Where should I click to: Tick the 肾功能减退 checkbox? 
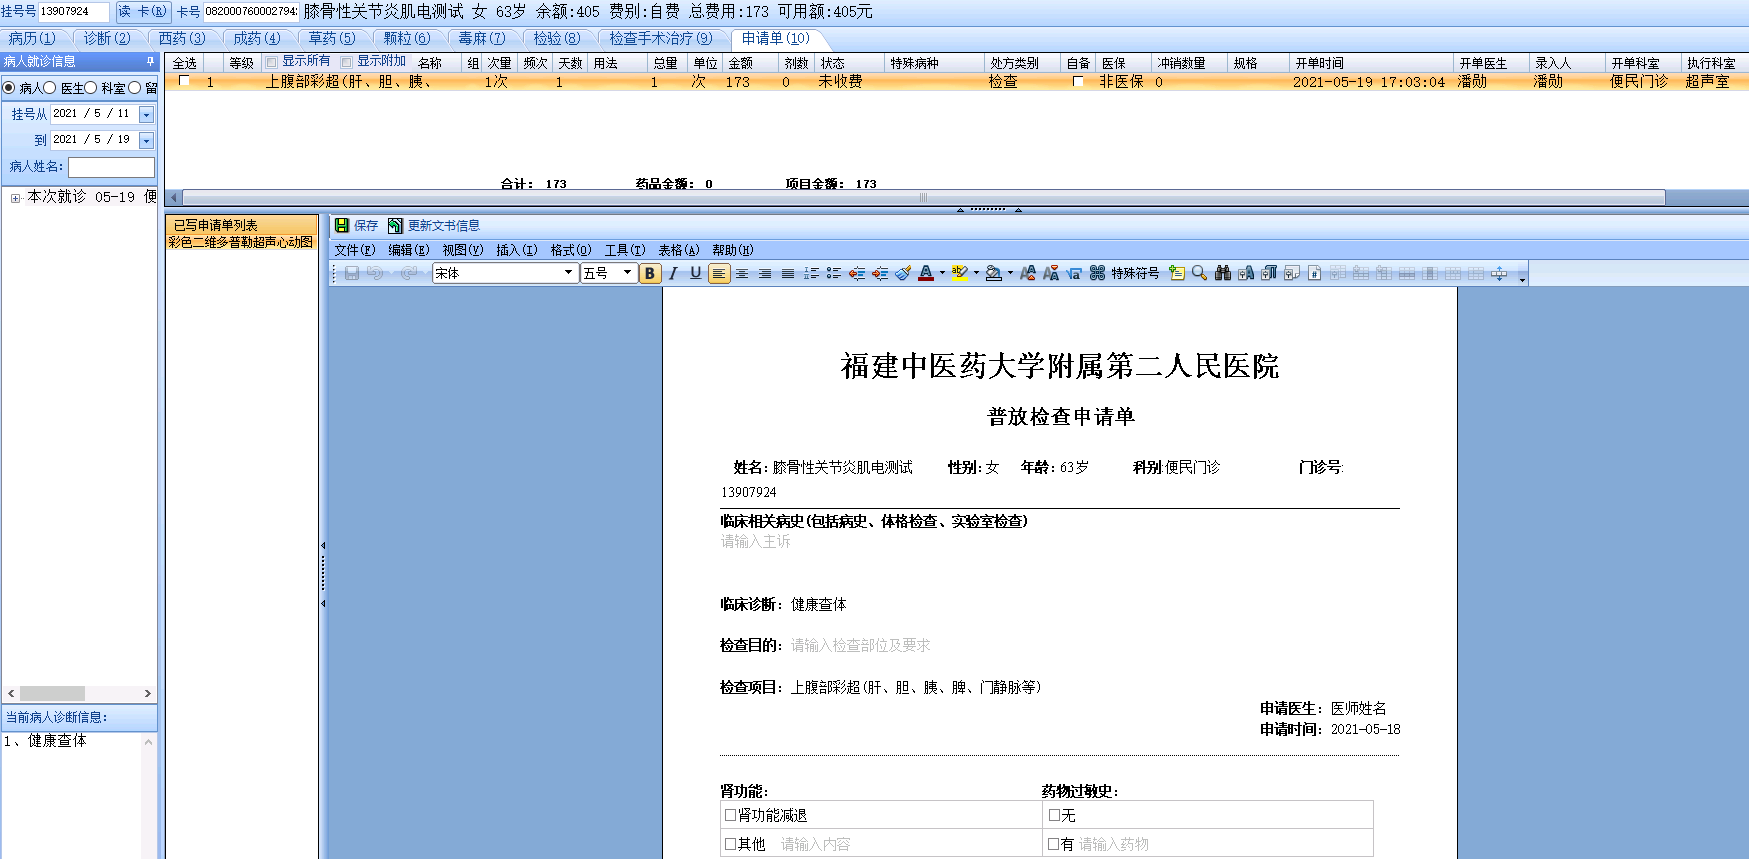(730, 815)
